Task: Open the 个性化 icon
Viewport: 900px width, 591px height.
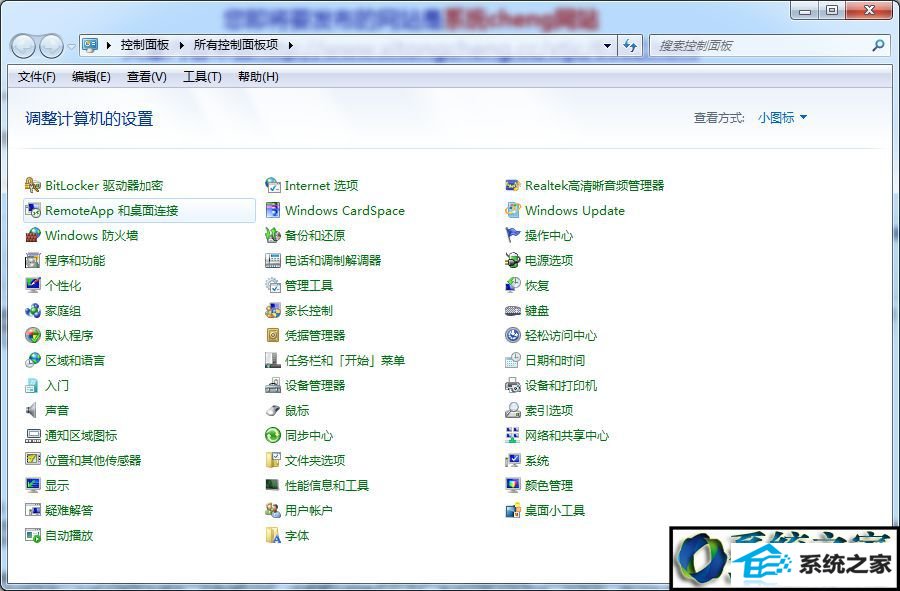Action: click(x=33, y=285)
